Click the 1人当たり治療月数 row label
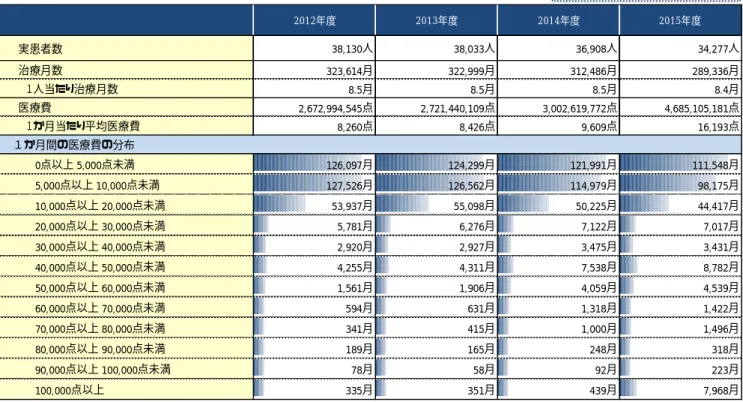The width and height of the screenshot is (743, 402). coord(126,89)
